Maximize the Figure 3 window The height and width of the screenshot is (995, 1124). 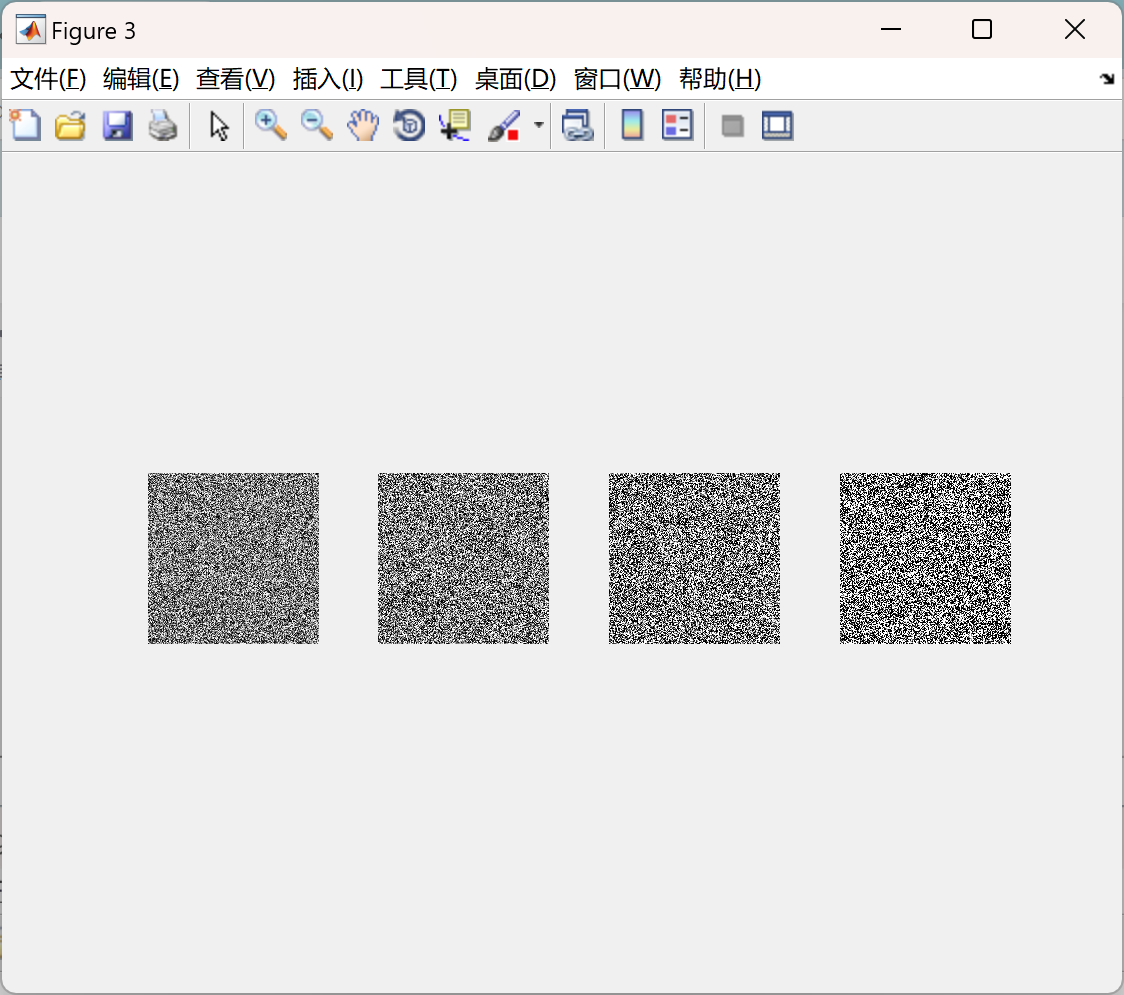click(x=981, y=29)
